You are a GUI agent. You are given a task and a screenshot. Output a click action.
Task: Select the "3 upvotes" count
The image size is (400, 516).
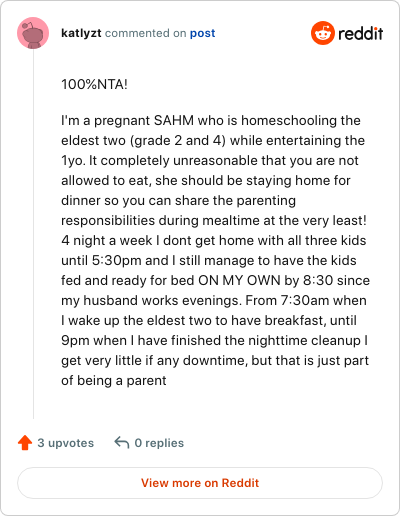coord(66,443)
